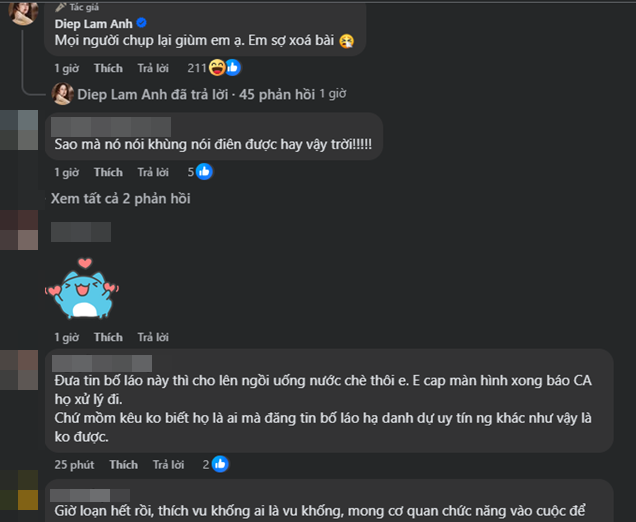Click Thích under the sticker comment
Screen dimensions: 636x522
click(x=108, y=337)
